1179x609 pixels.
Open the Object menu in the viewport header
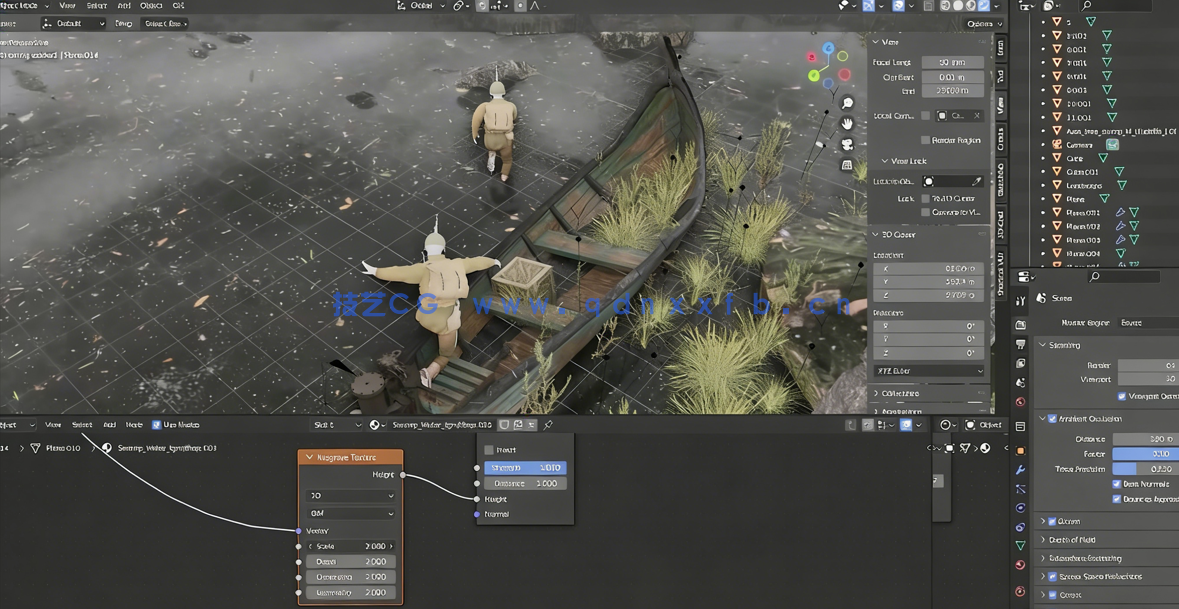point(152,5)
